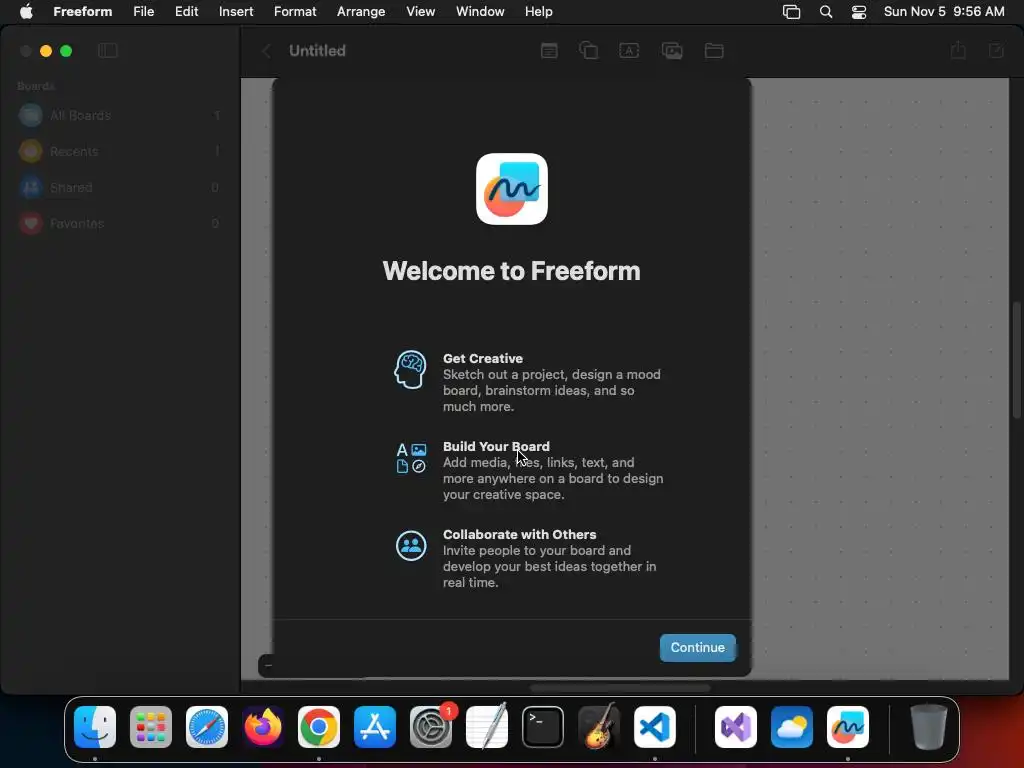This screenshot has width=1024, height=768.
Task: Open Visual Studio from the Dock
Action: pyautogui.click(x=736, y=727)
